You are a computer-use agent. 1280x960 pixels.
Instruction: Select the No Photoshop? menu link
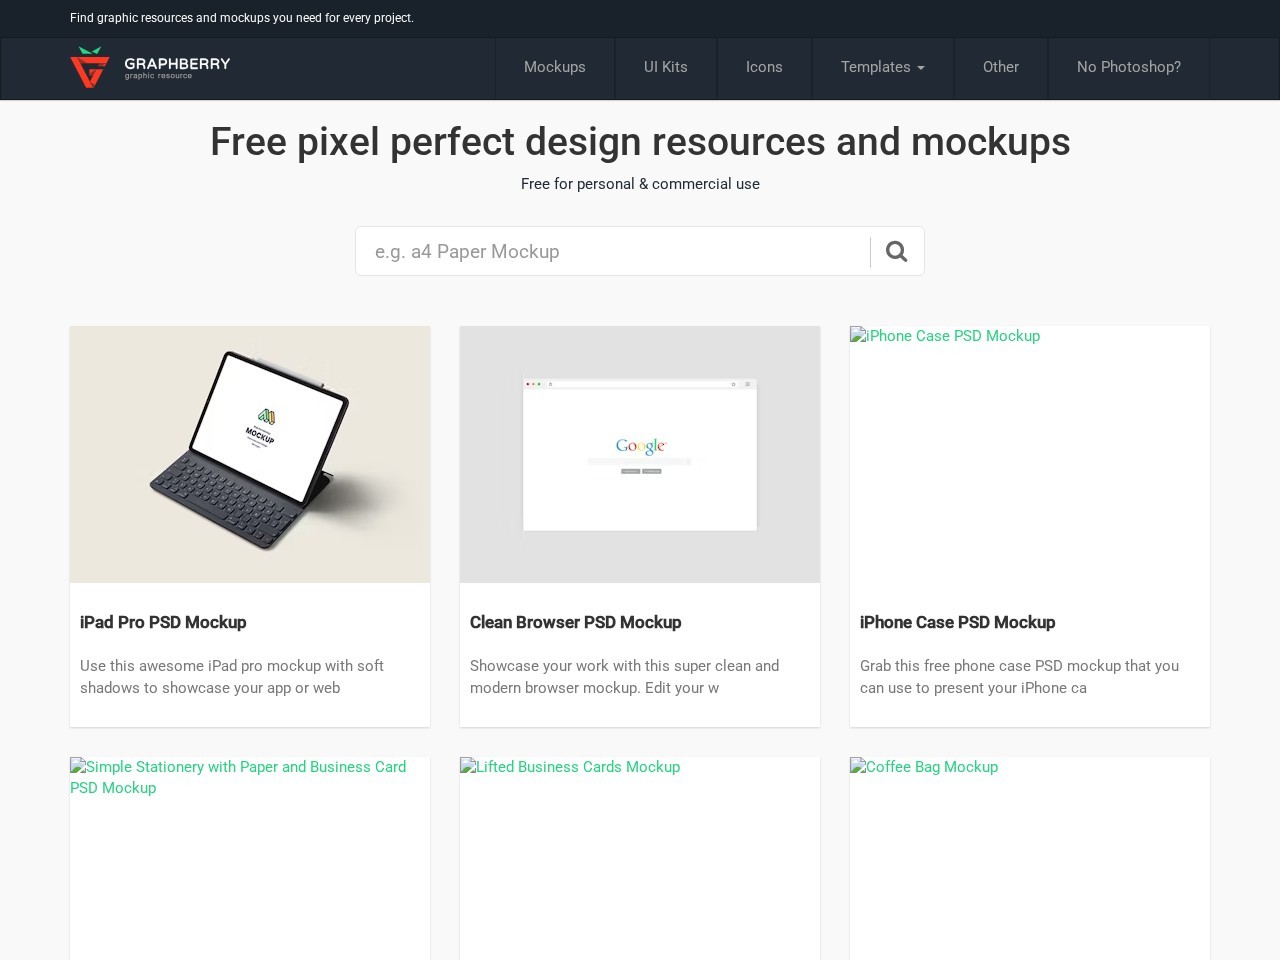pos(1129,67)
